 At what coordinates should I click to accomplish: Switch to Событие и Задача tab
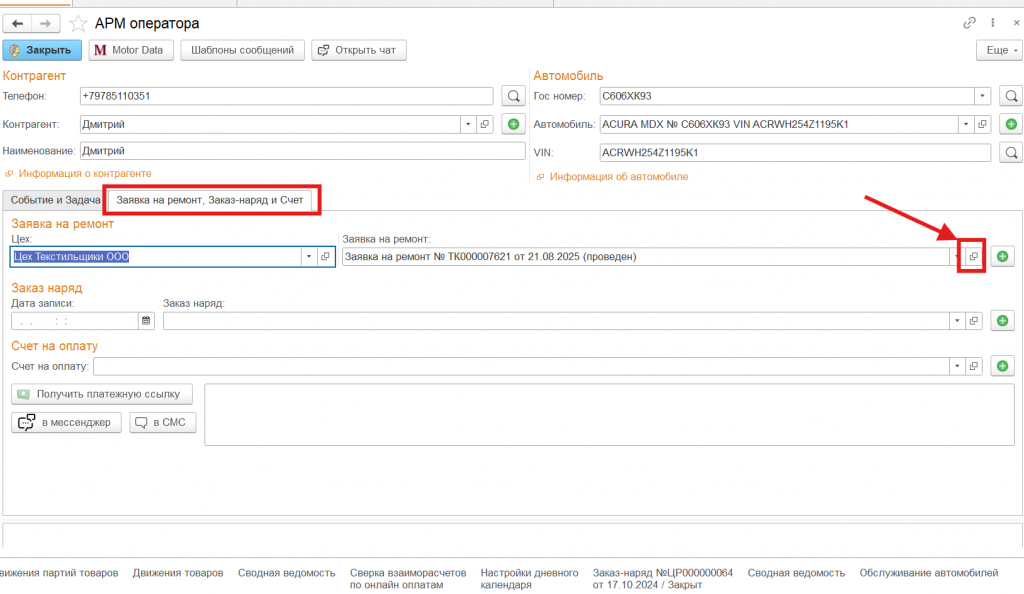pos(55,200)
